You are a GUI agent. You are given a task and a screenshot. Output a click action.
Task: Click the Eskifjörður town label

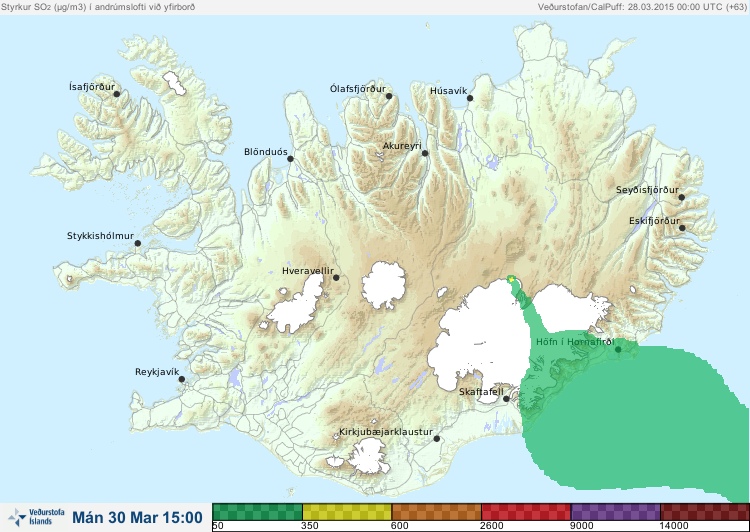pos(654,221)
